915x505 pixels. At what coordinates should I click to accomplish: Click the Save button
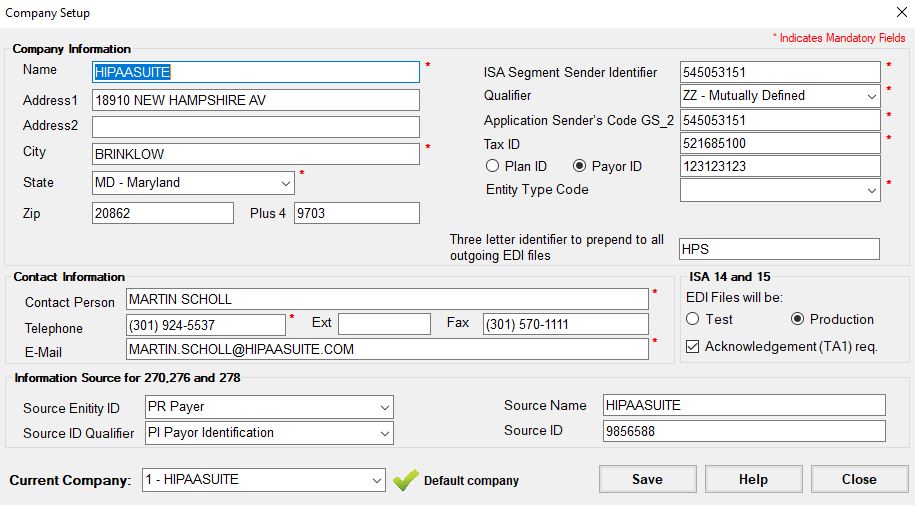(x=648, y=479)
